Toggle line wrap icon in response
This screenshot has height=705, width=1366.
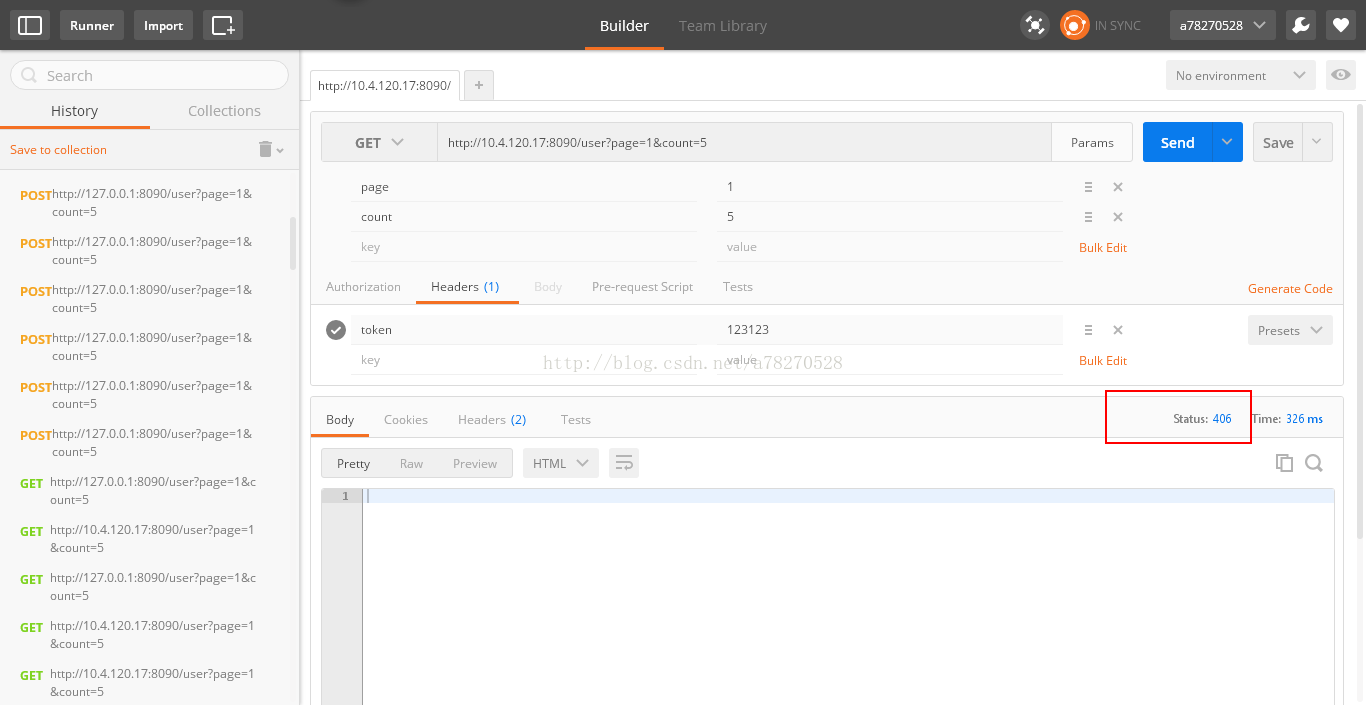(x=624, y=463)
